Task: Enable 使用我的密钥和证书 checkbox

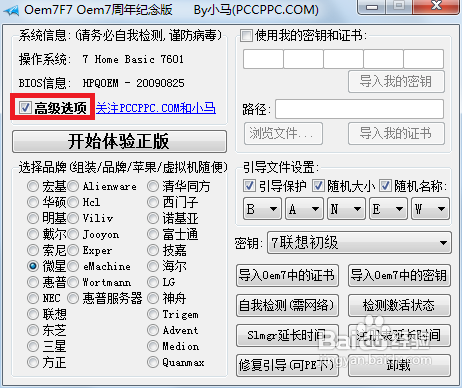Action: (x=246, y=35)
